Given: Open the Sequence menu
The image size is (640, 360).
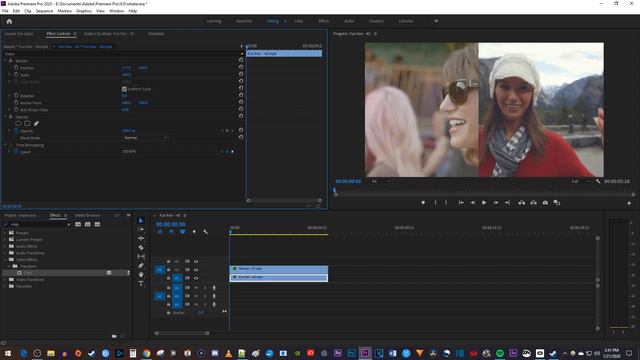Looking at the screenshot, I should 44,11.
